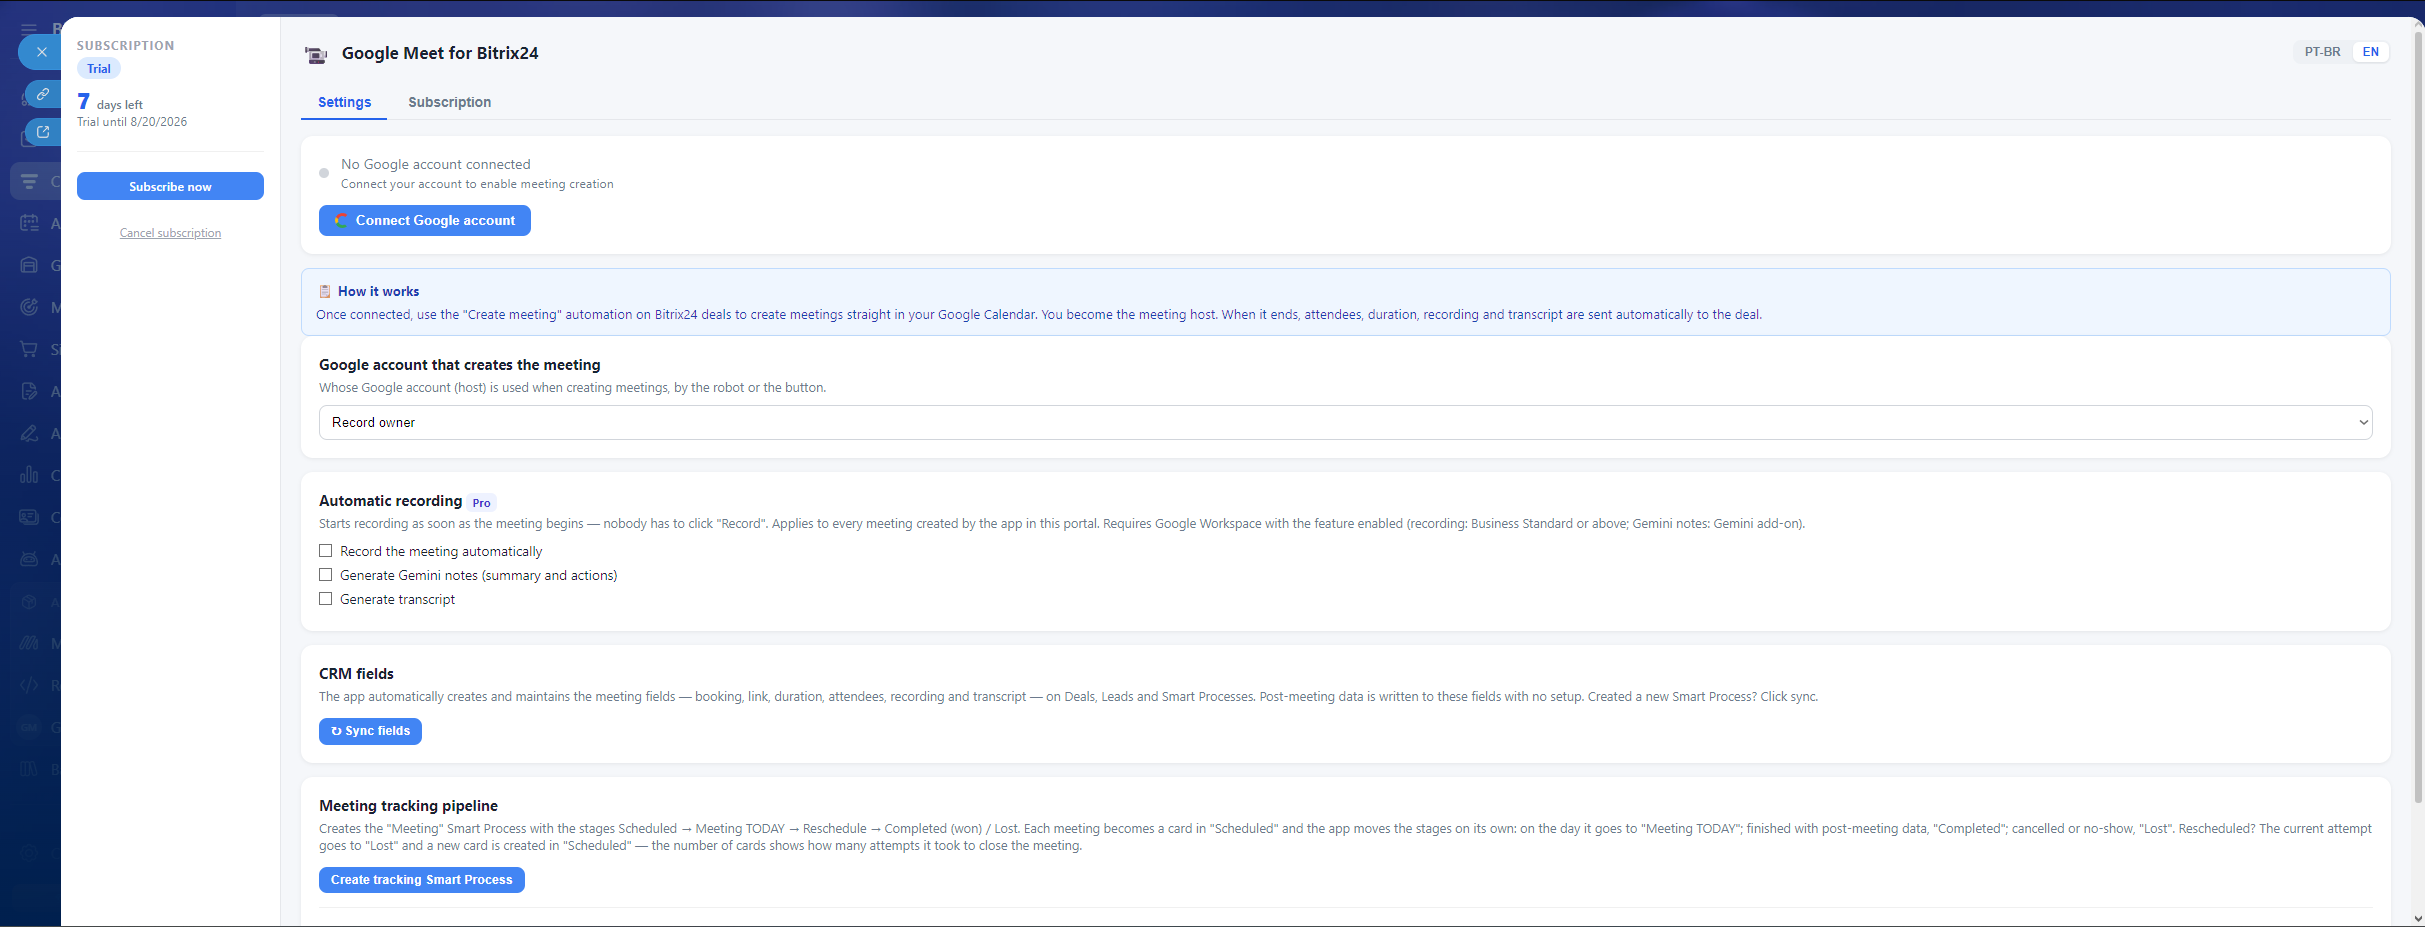The width and height of the screenshot is (2425, 927).
Task: Open the Record owner dropdown
Action: tap(1345, 423)
